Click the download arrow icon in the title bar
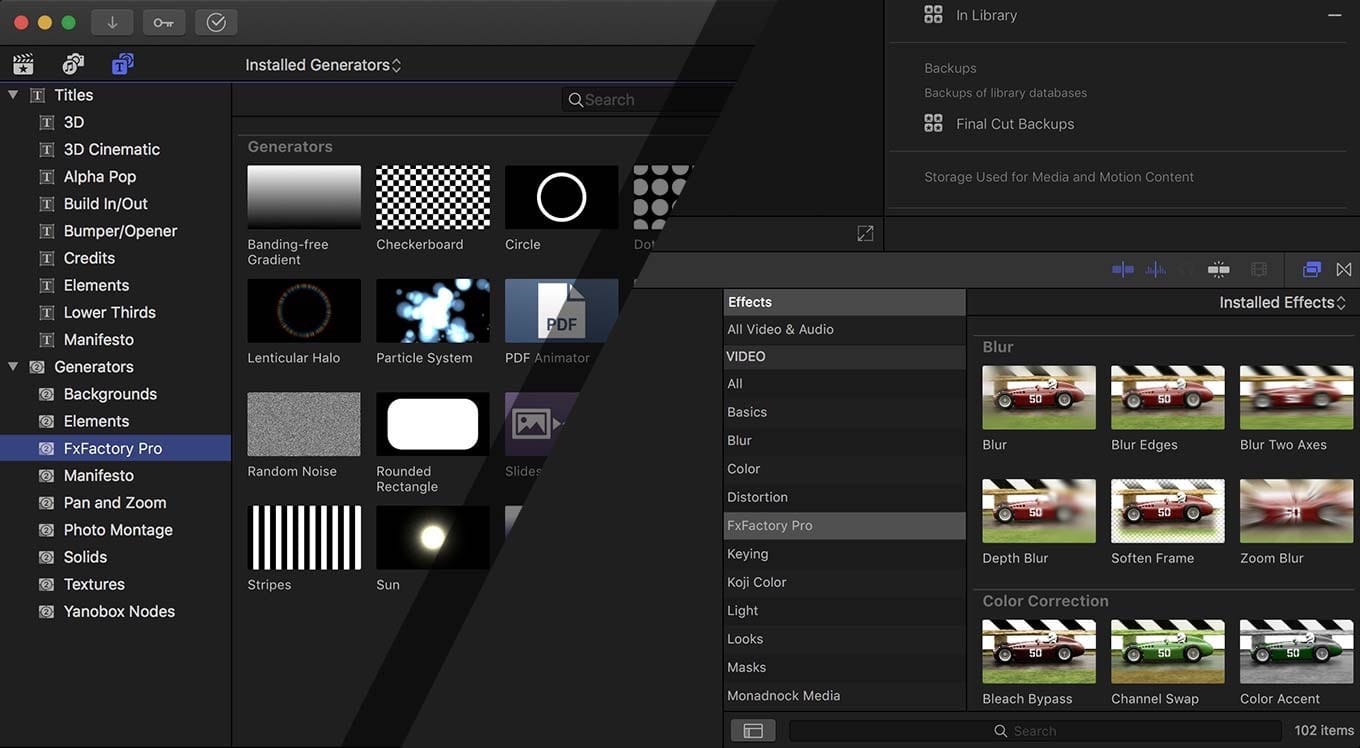1360x748 pixels. (x=111, y=21)
